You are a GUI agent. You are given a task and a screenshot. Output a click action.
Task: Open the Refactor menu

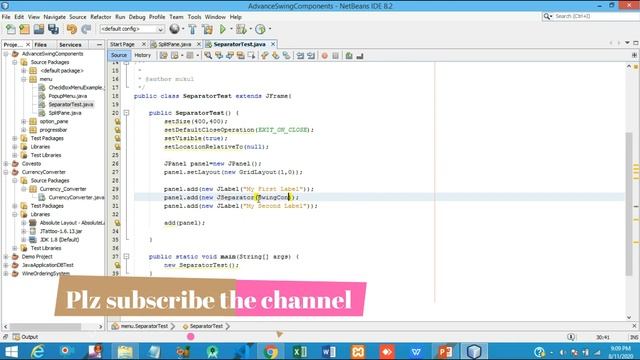pyautogui.click(x=100, y=17)
